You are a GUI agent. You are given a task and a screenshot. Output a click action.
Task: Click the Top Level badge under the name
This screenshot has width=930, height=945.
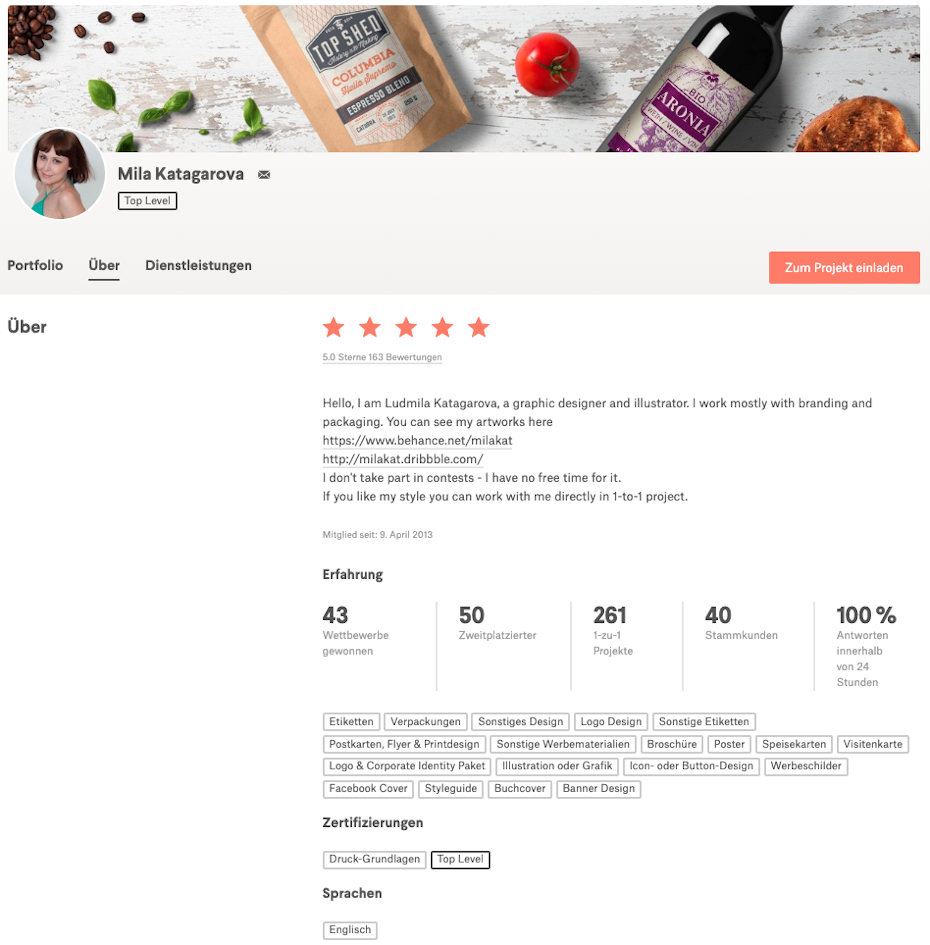(147, 201)
